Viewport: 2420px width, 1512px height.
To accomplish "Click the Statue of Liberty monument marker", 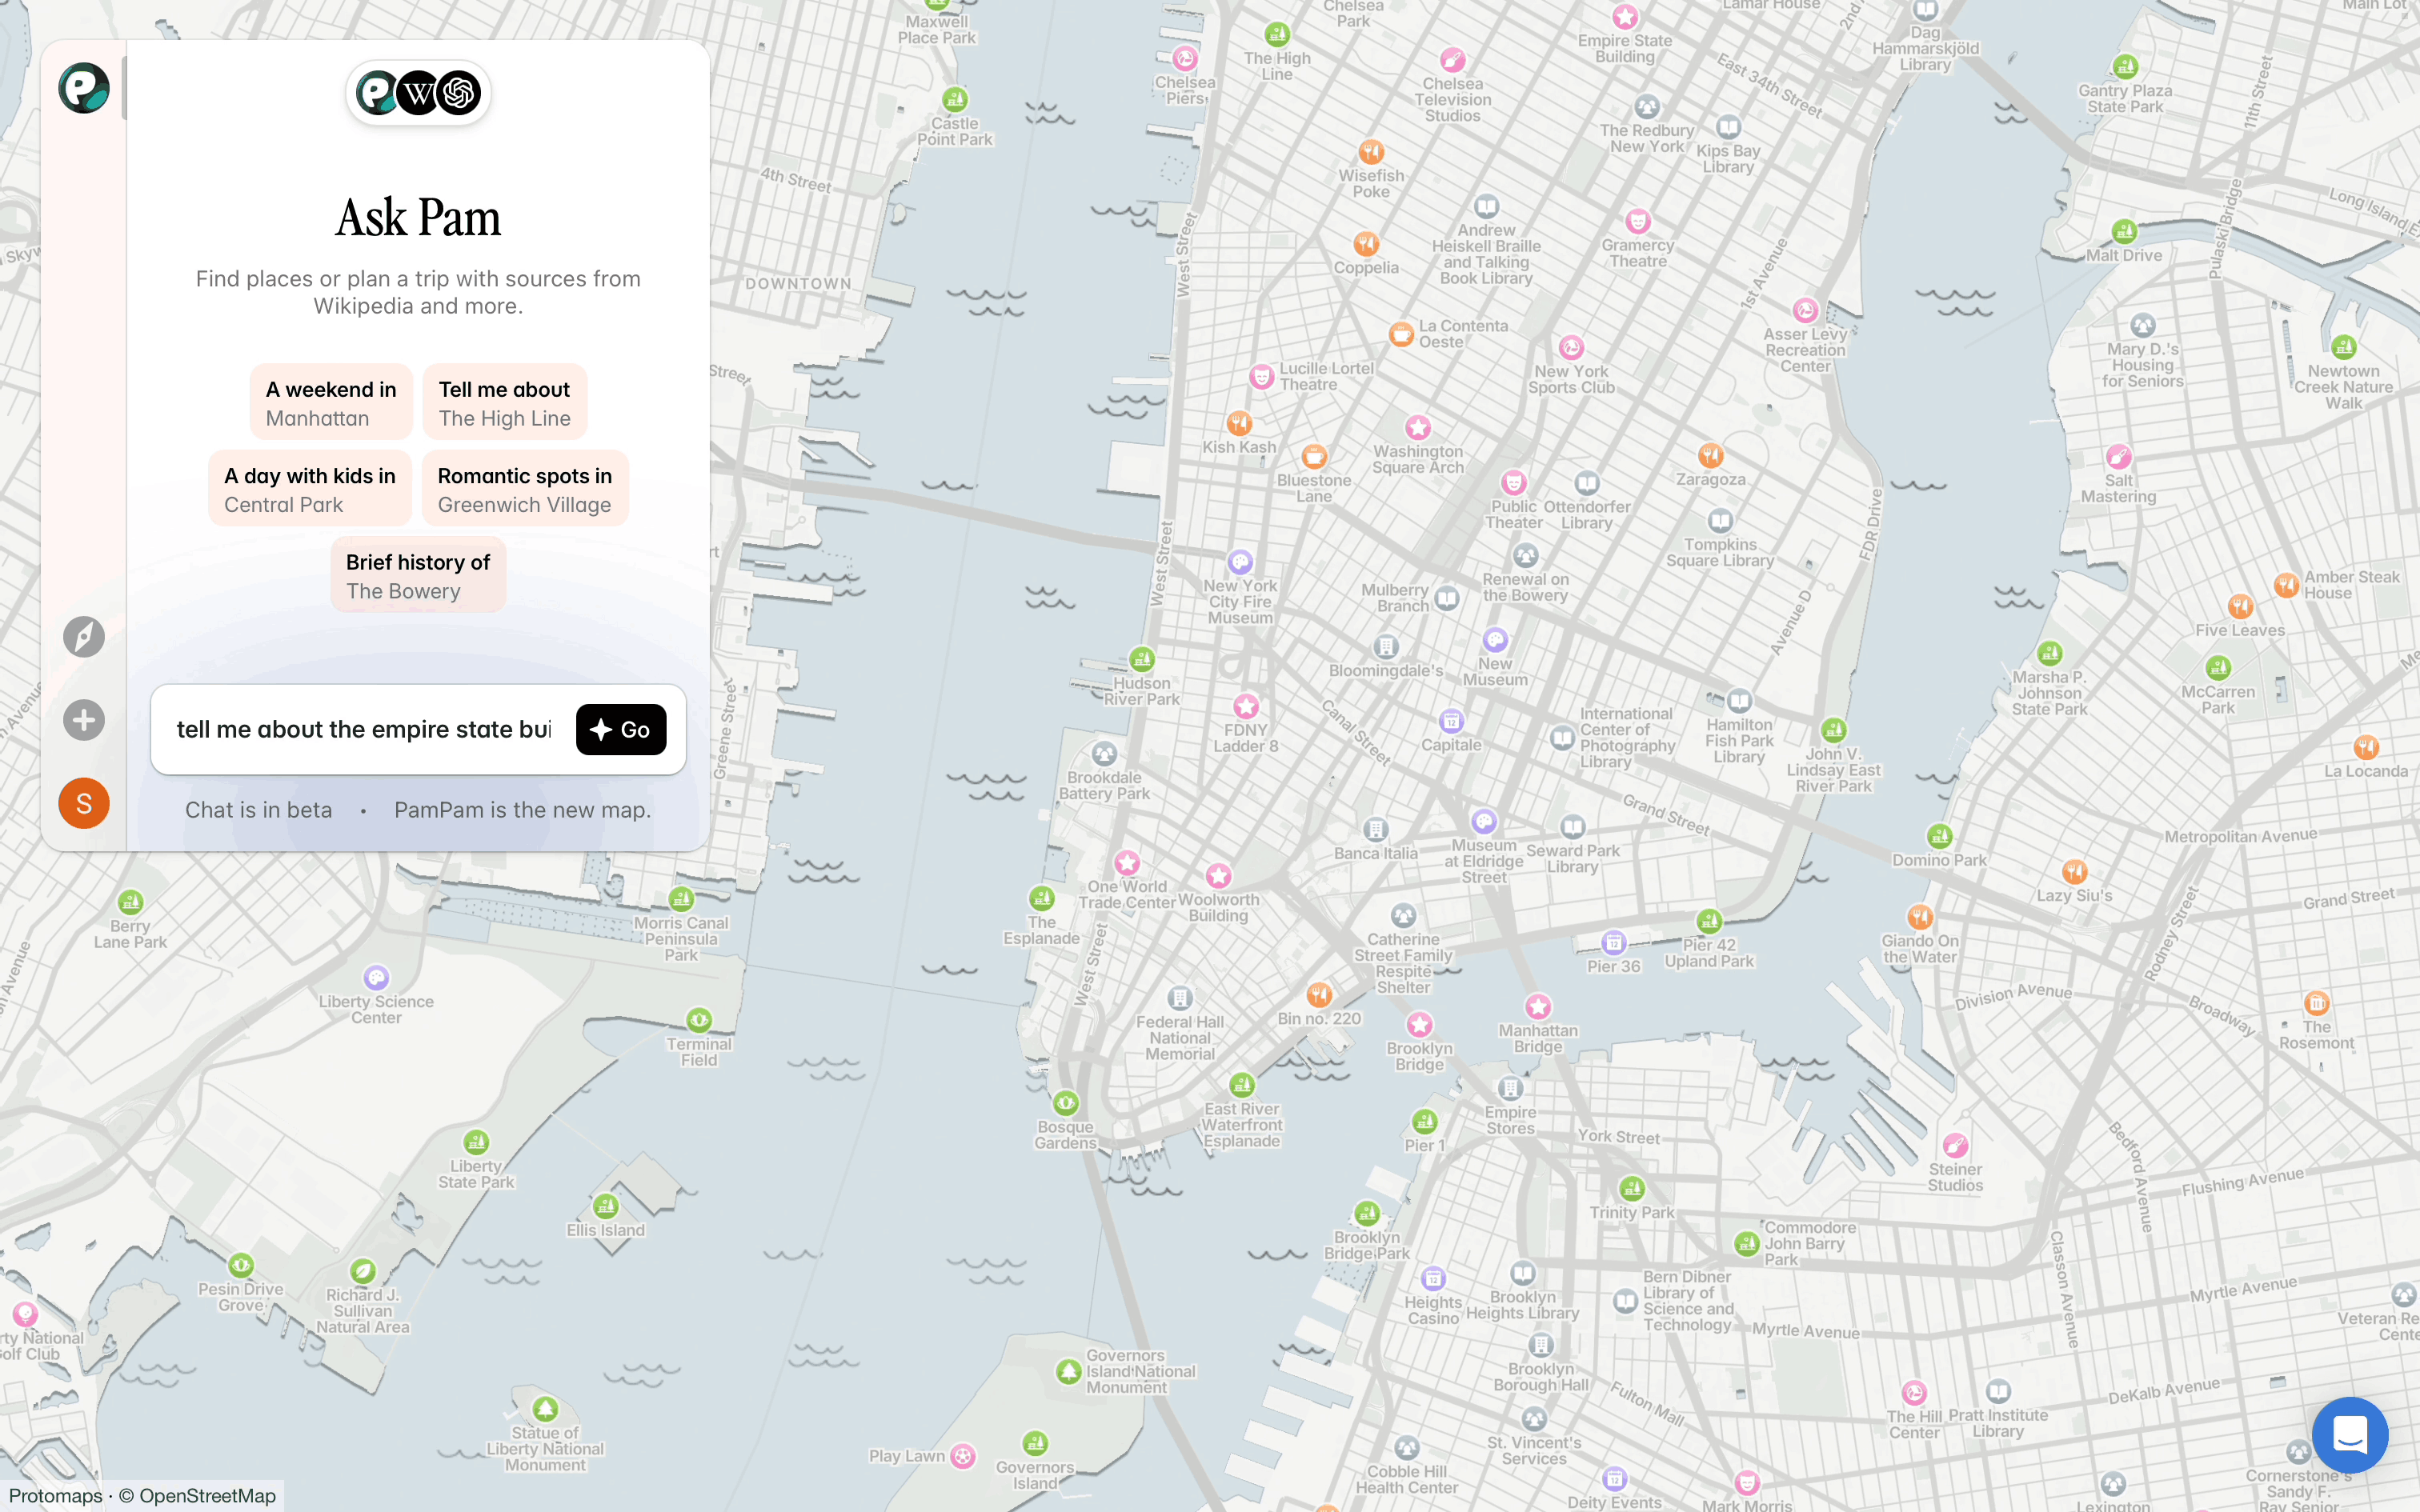I will [545, 1410].
